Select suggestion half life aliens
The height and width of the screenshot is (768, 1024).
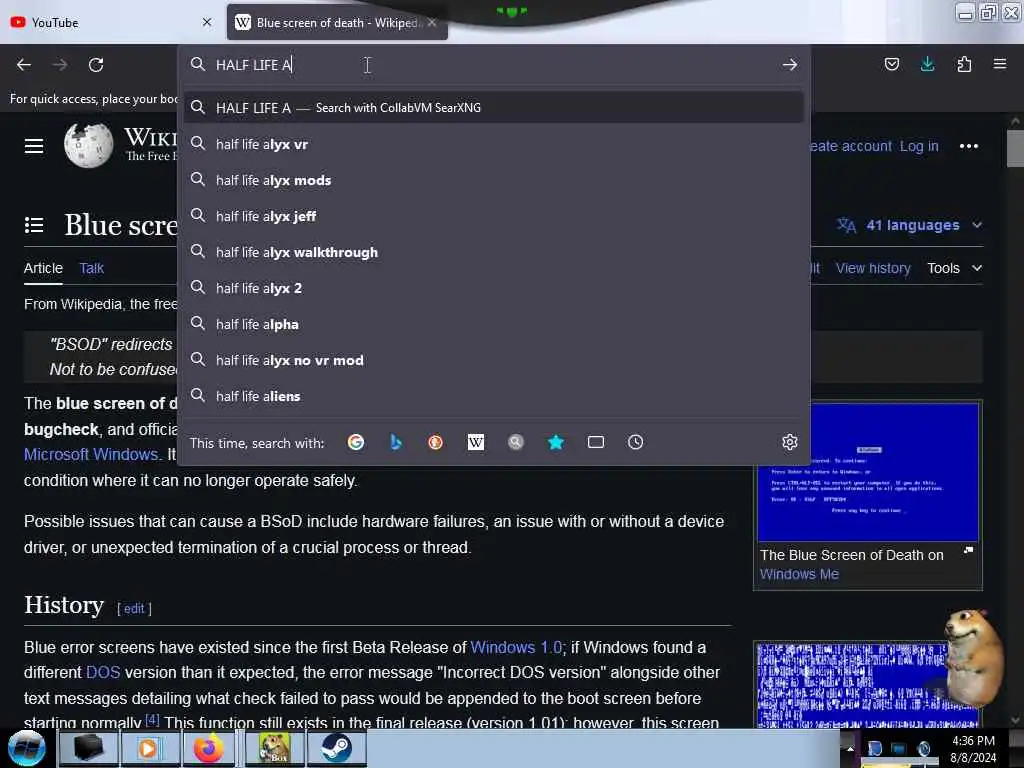point(494,396)
